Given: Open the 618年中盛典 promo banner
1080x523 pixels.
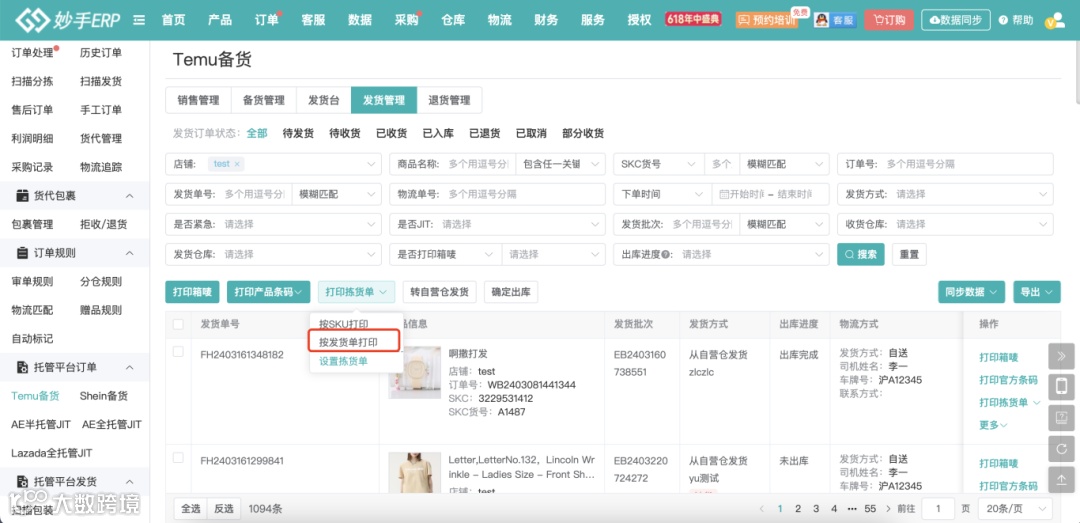Looking at the screenshot, I should [x=693, y=19].
